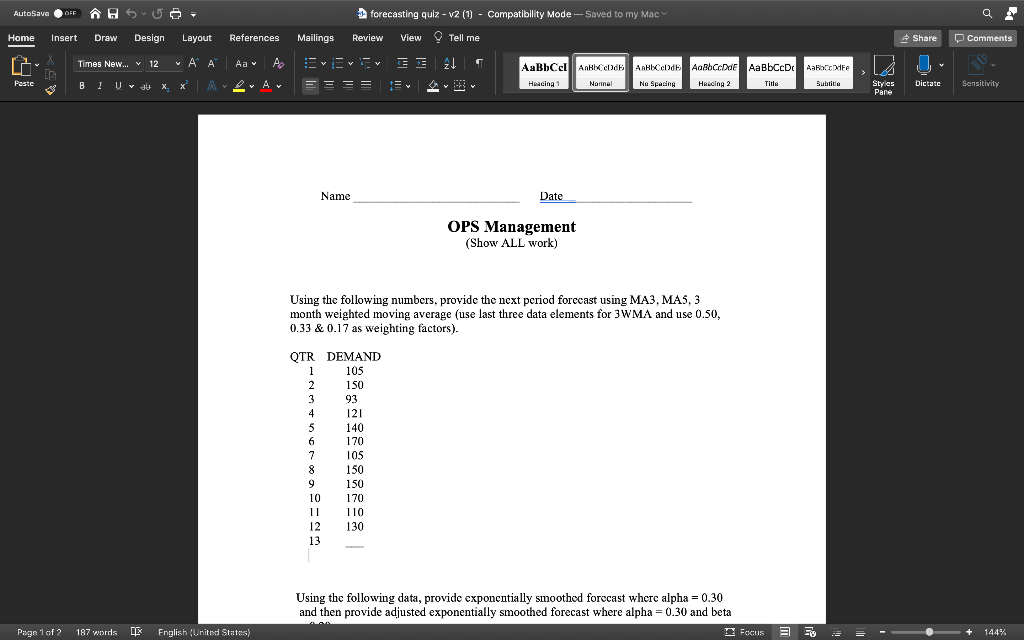1024x640 pixels.
Task: Open the font size dropdown
Action: coord(166,63)
